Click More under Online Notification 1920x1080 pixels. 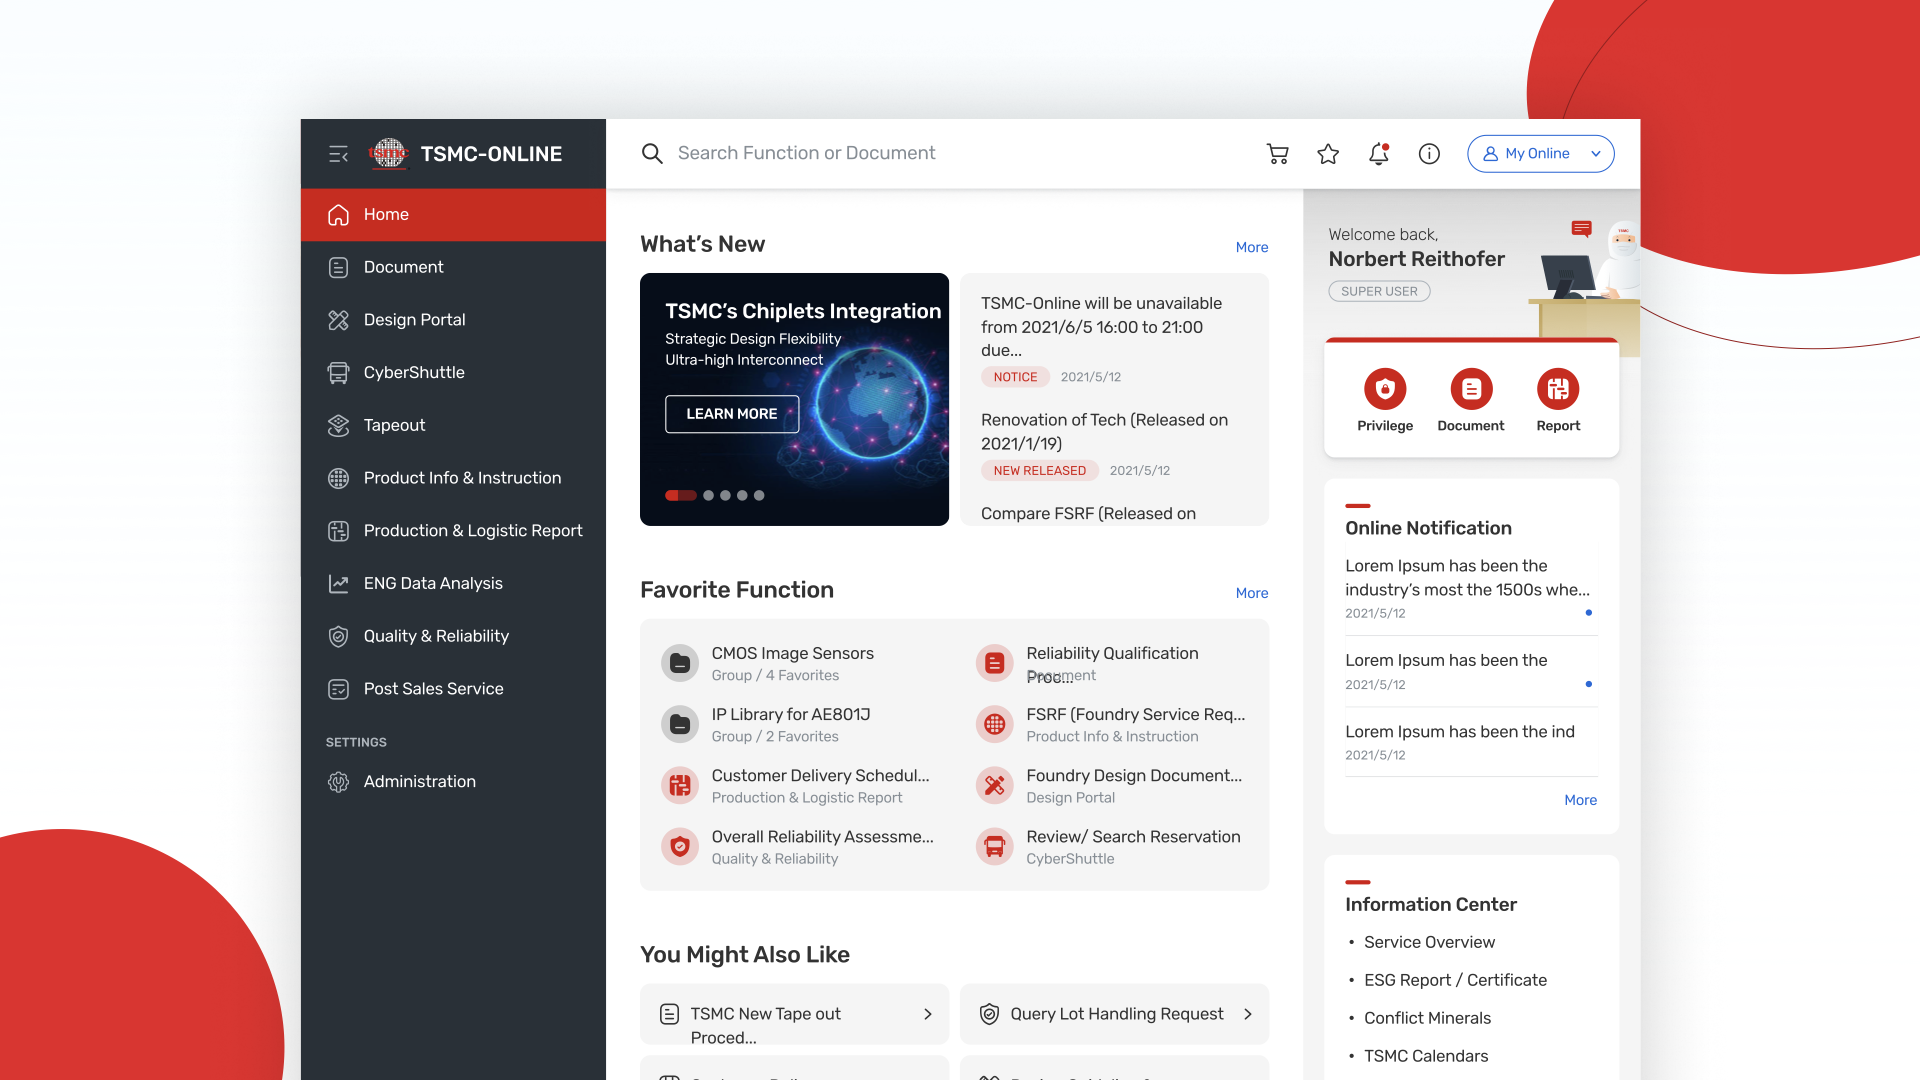click(x=1580, y=800)
